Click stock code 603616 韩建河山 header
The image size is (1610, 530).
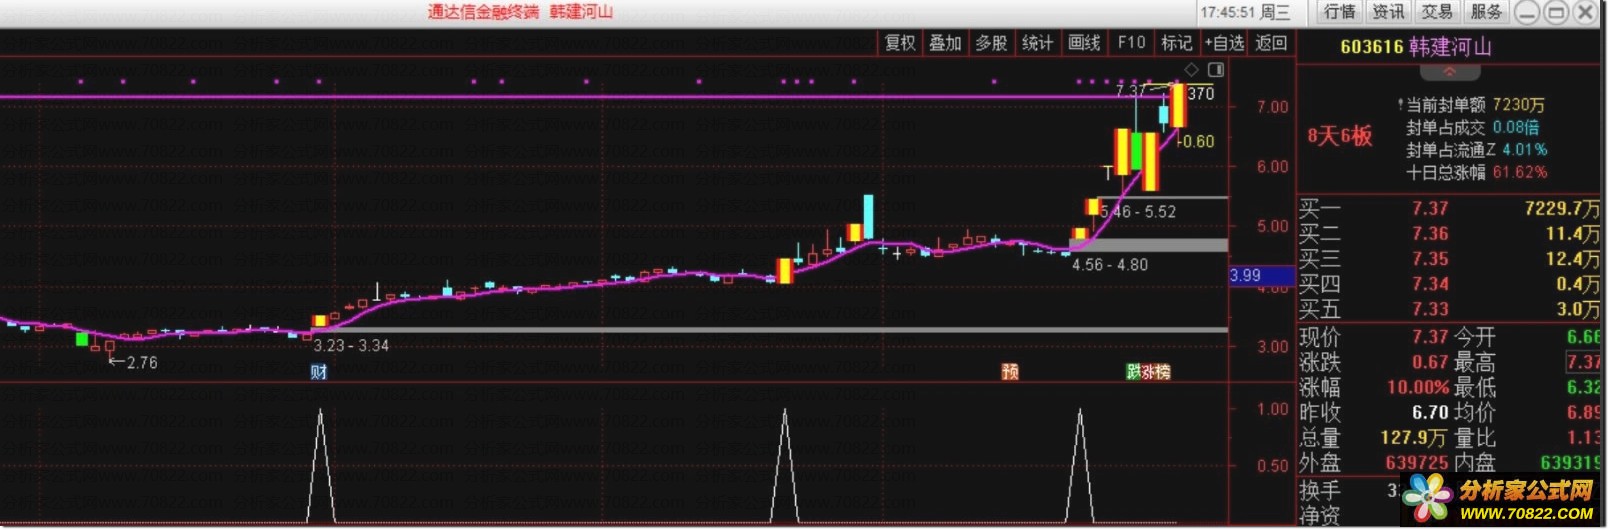click(x=1415, y=47)
